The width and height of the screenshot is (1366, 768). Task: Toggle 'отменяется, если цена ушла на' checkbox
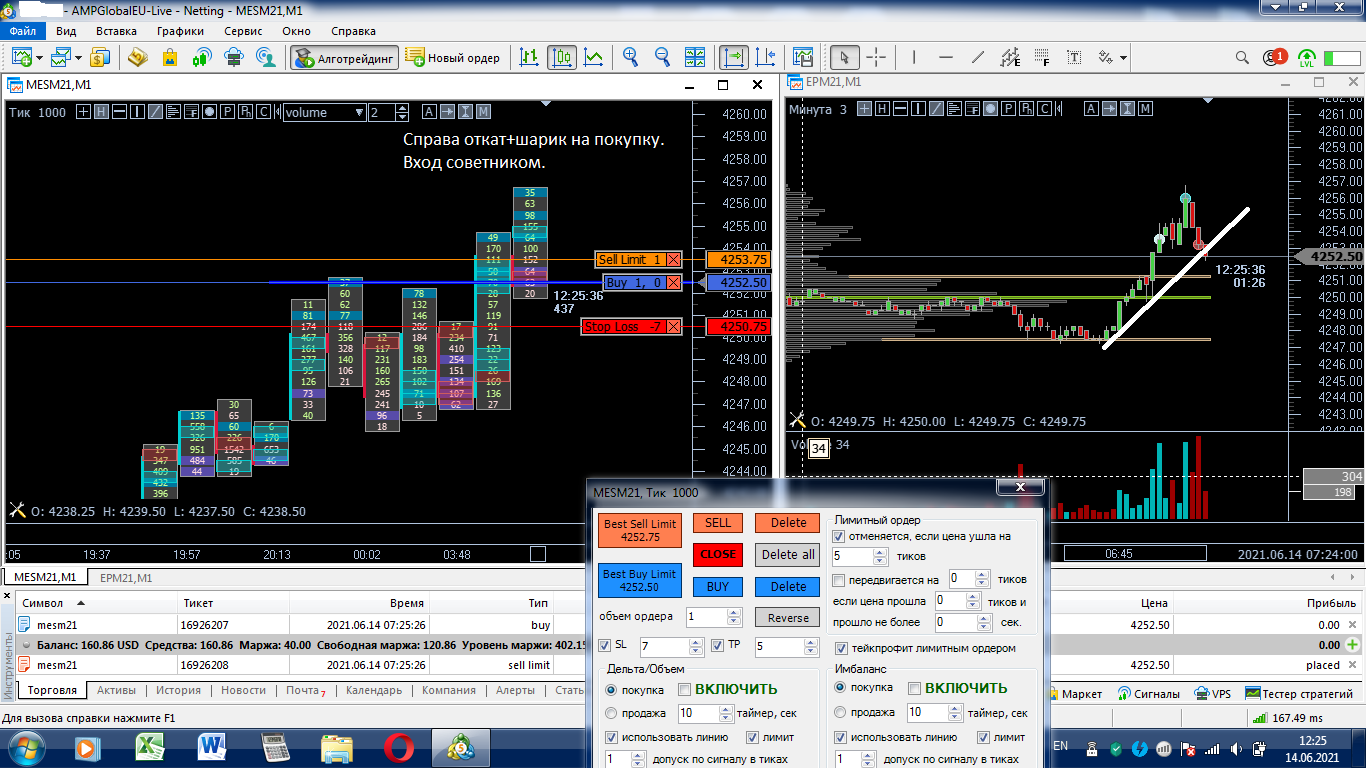tap(838, 537)
